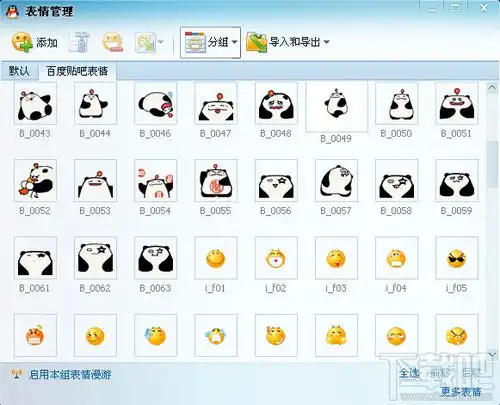
Task: Select angry orange face in bottom row
Action: 35,335
